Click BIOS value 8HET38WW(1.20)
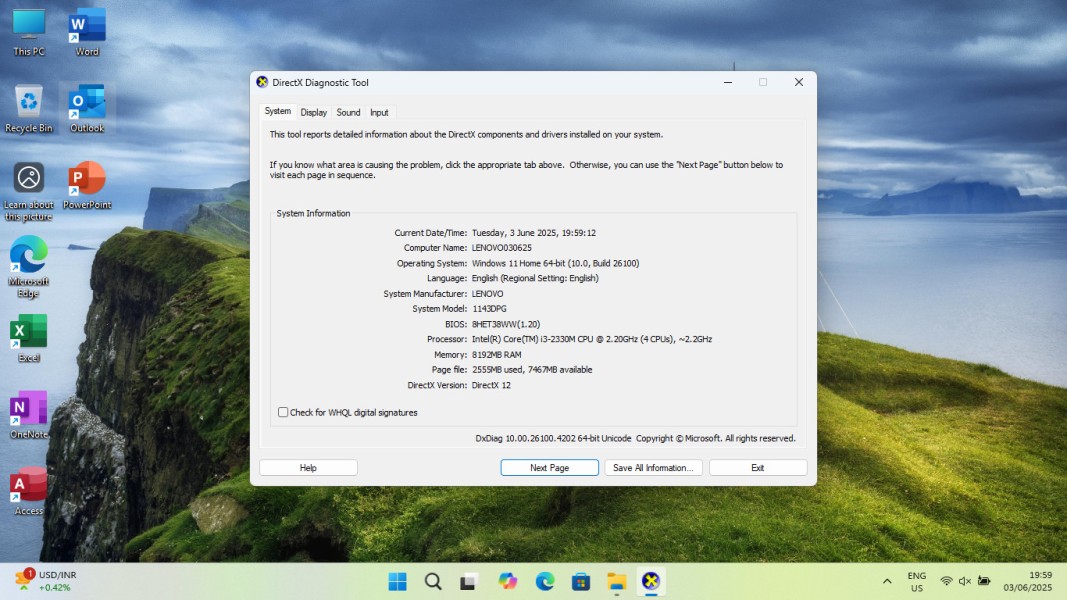Screen dimensions: 1067x600 click(506, 324)
